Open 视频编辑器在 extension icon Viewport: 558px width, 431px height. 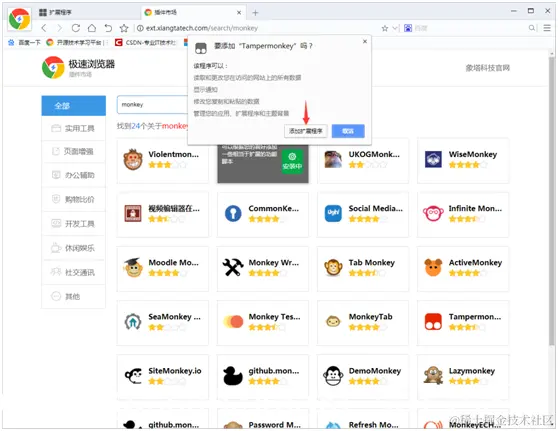[x=133, y=214]
